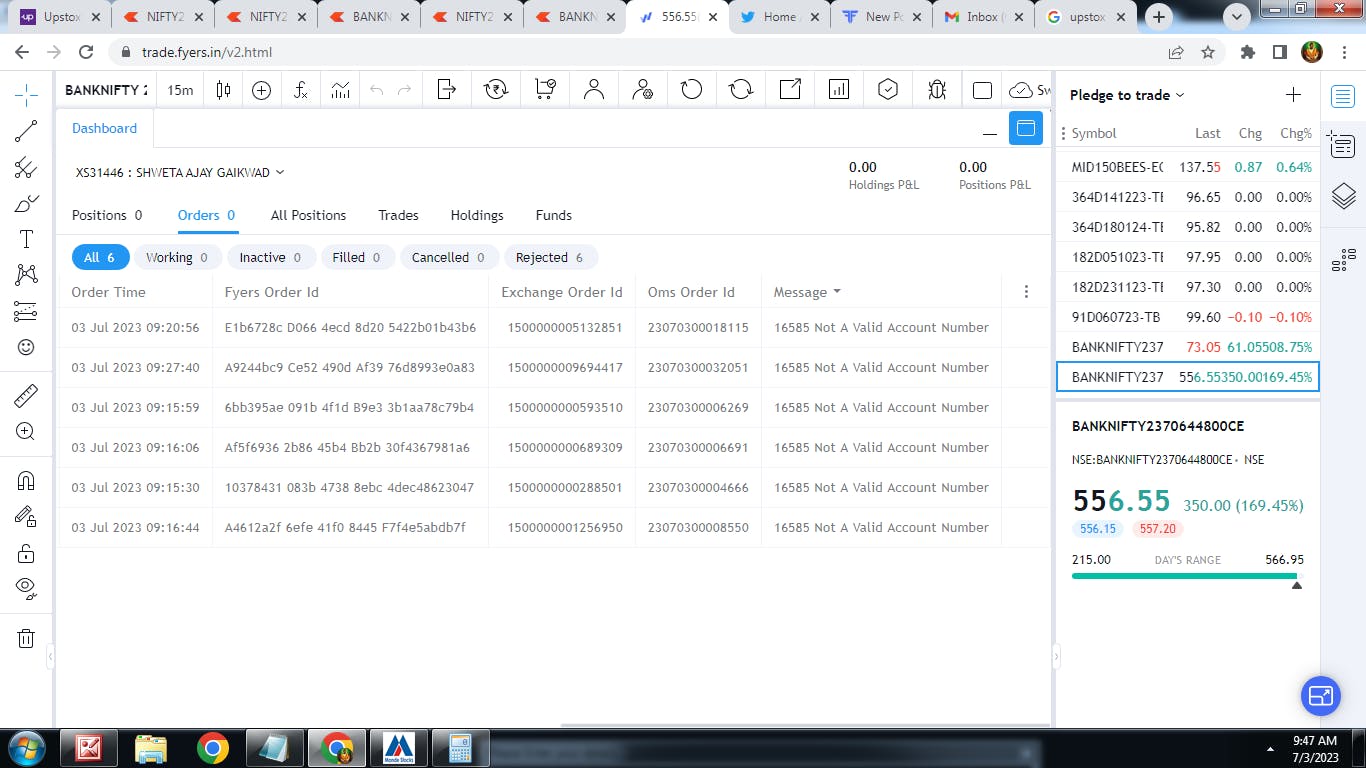Click the 557.20 ask price pill
Viewport: 1366px width, 768px height.
coord(1157,528)
